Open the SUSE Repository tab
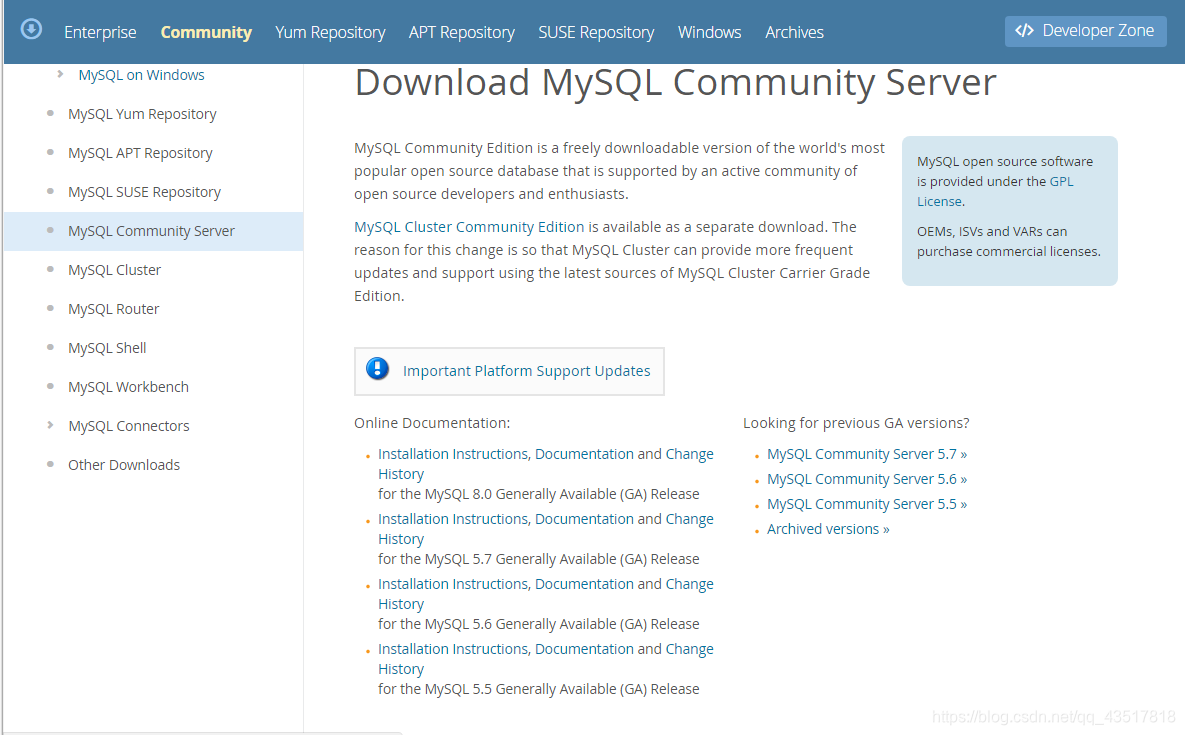This screenshot has width=1185, height=735. click(596, 32)
